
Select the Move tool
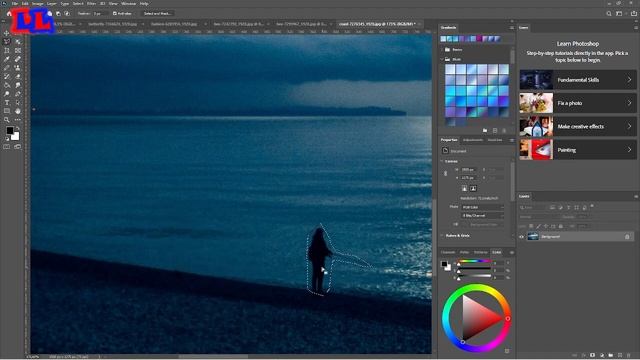tap(7, 33)
